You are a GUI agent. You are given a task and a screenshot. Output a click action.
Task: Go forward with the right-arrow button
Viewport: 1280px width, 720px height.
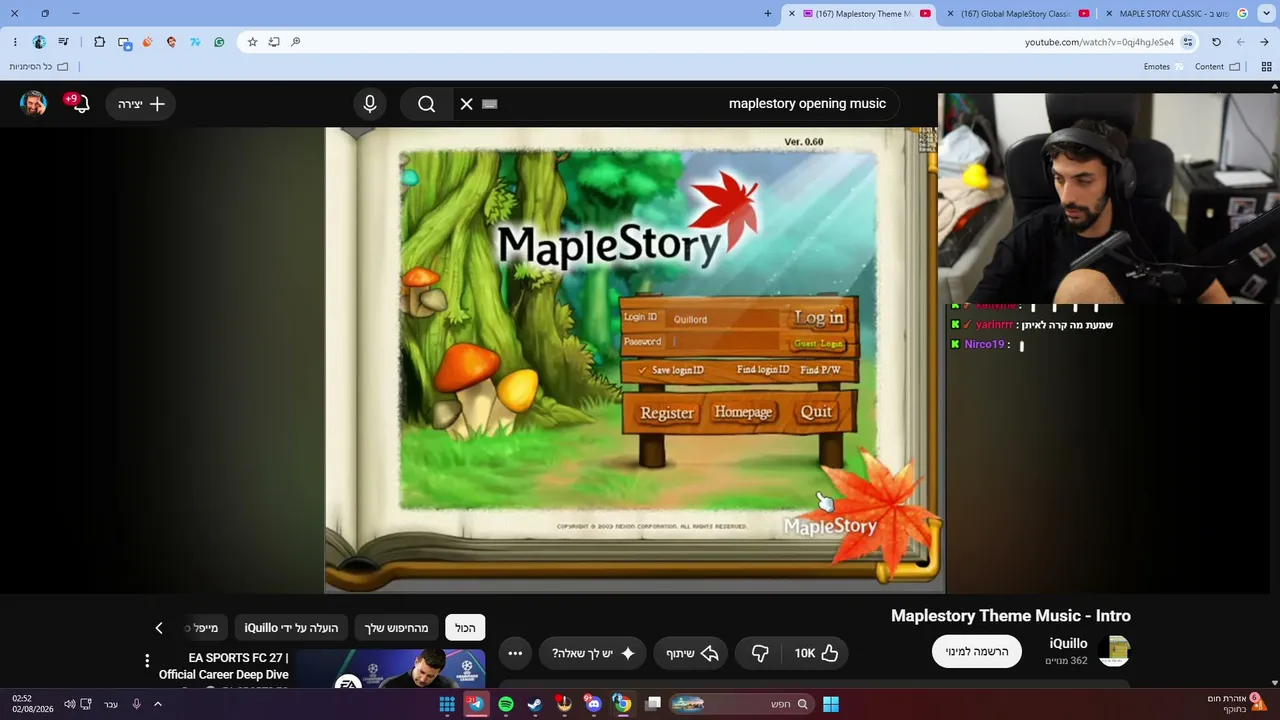(x=1265, y=42)
